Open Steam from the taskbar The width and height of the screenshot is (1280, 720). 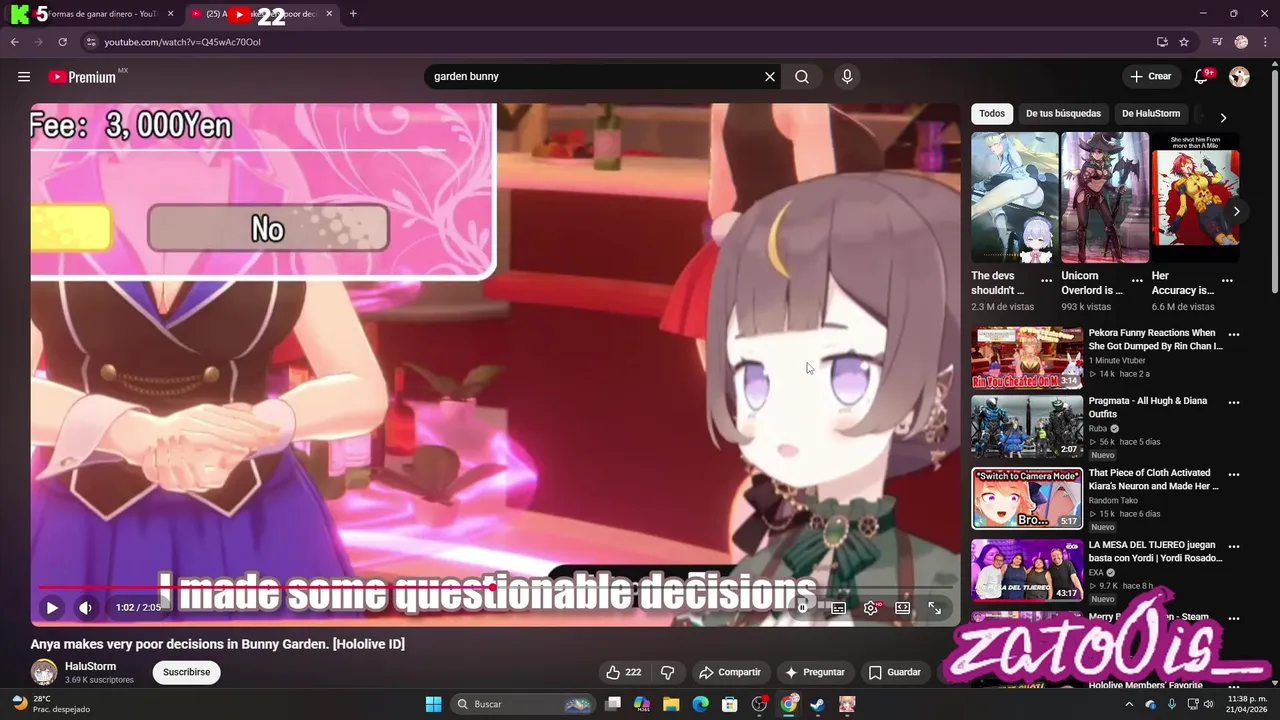(818, 704)
